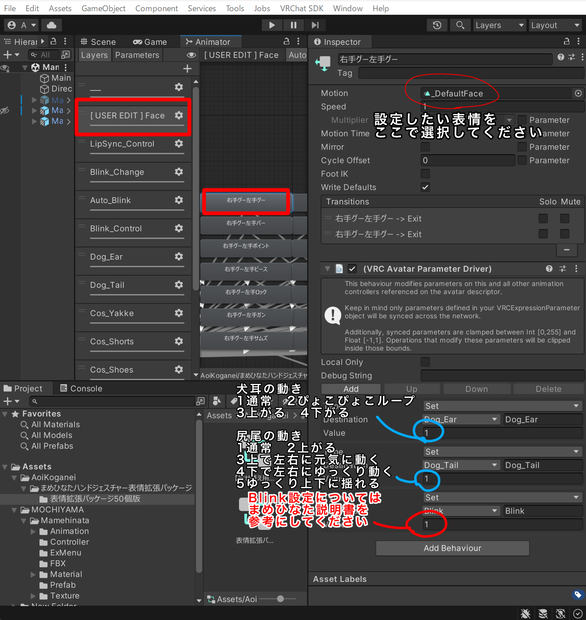Enable the Local Only checkbox
586x620 pixels.
coord(425,362)
